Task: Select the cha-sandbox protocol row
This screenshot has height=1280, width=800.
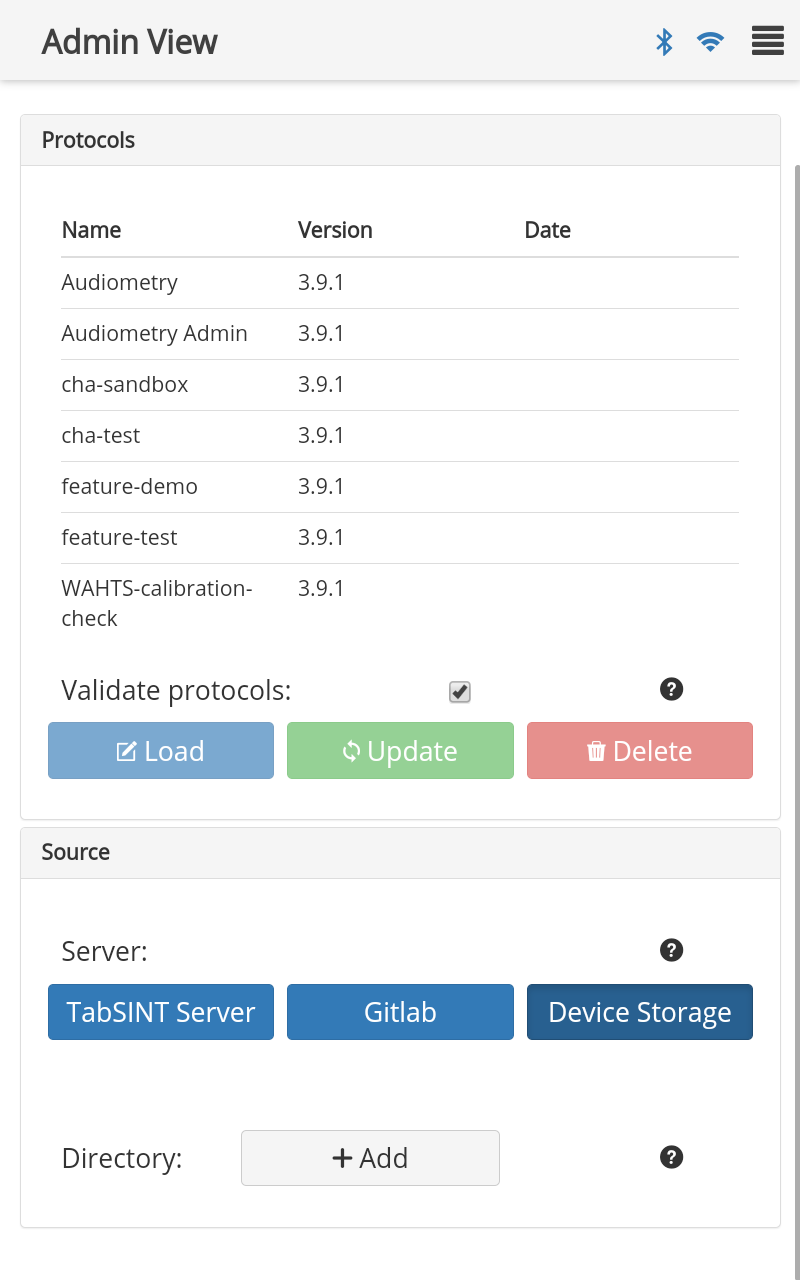Action: click(x=400, y=385)
